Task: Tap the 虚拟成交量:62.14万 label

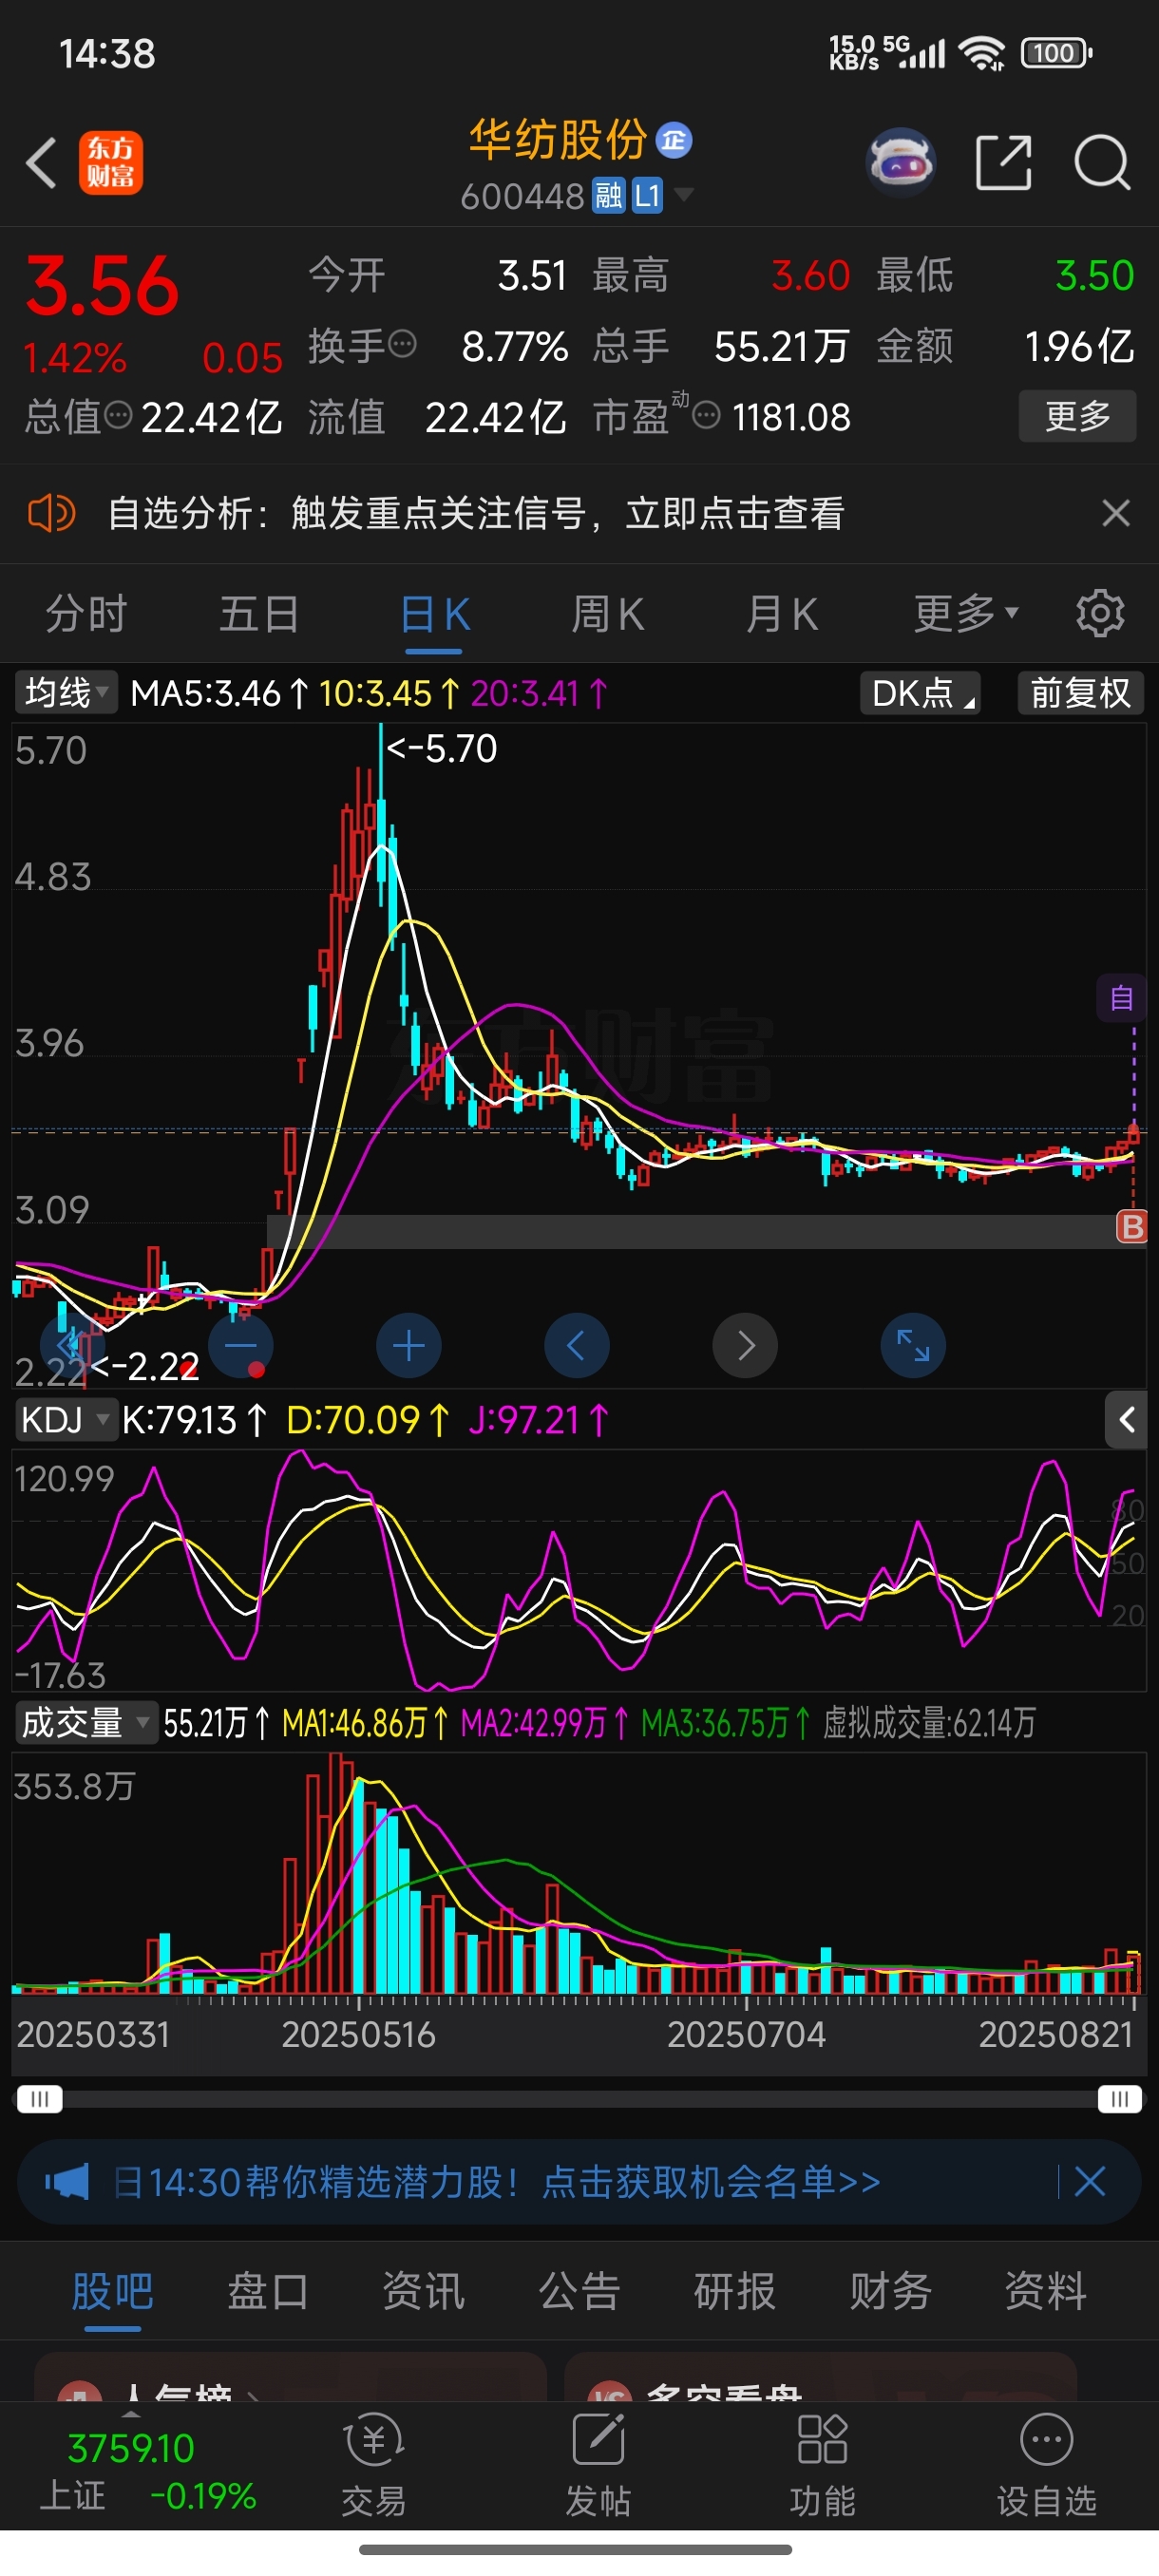Action: [x=929, y=1722]
